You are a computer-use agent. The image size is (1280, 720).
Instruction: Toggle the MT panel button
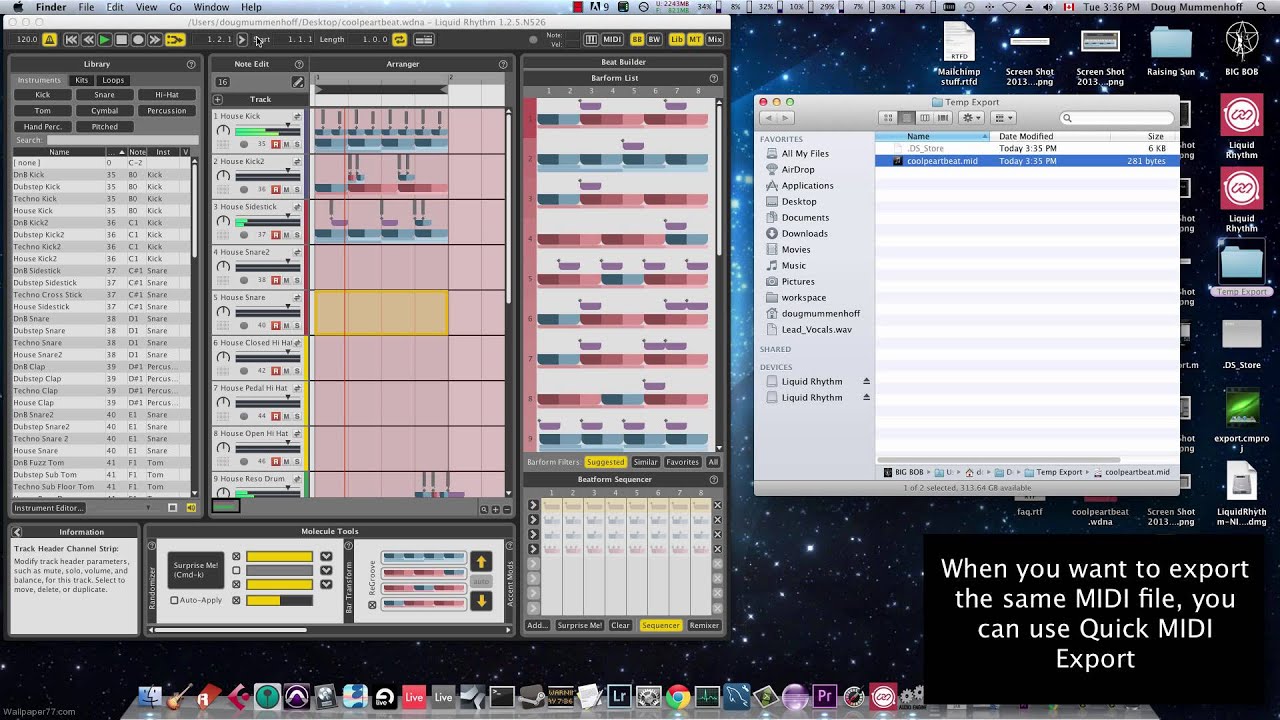pos(695,40)
